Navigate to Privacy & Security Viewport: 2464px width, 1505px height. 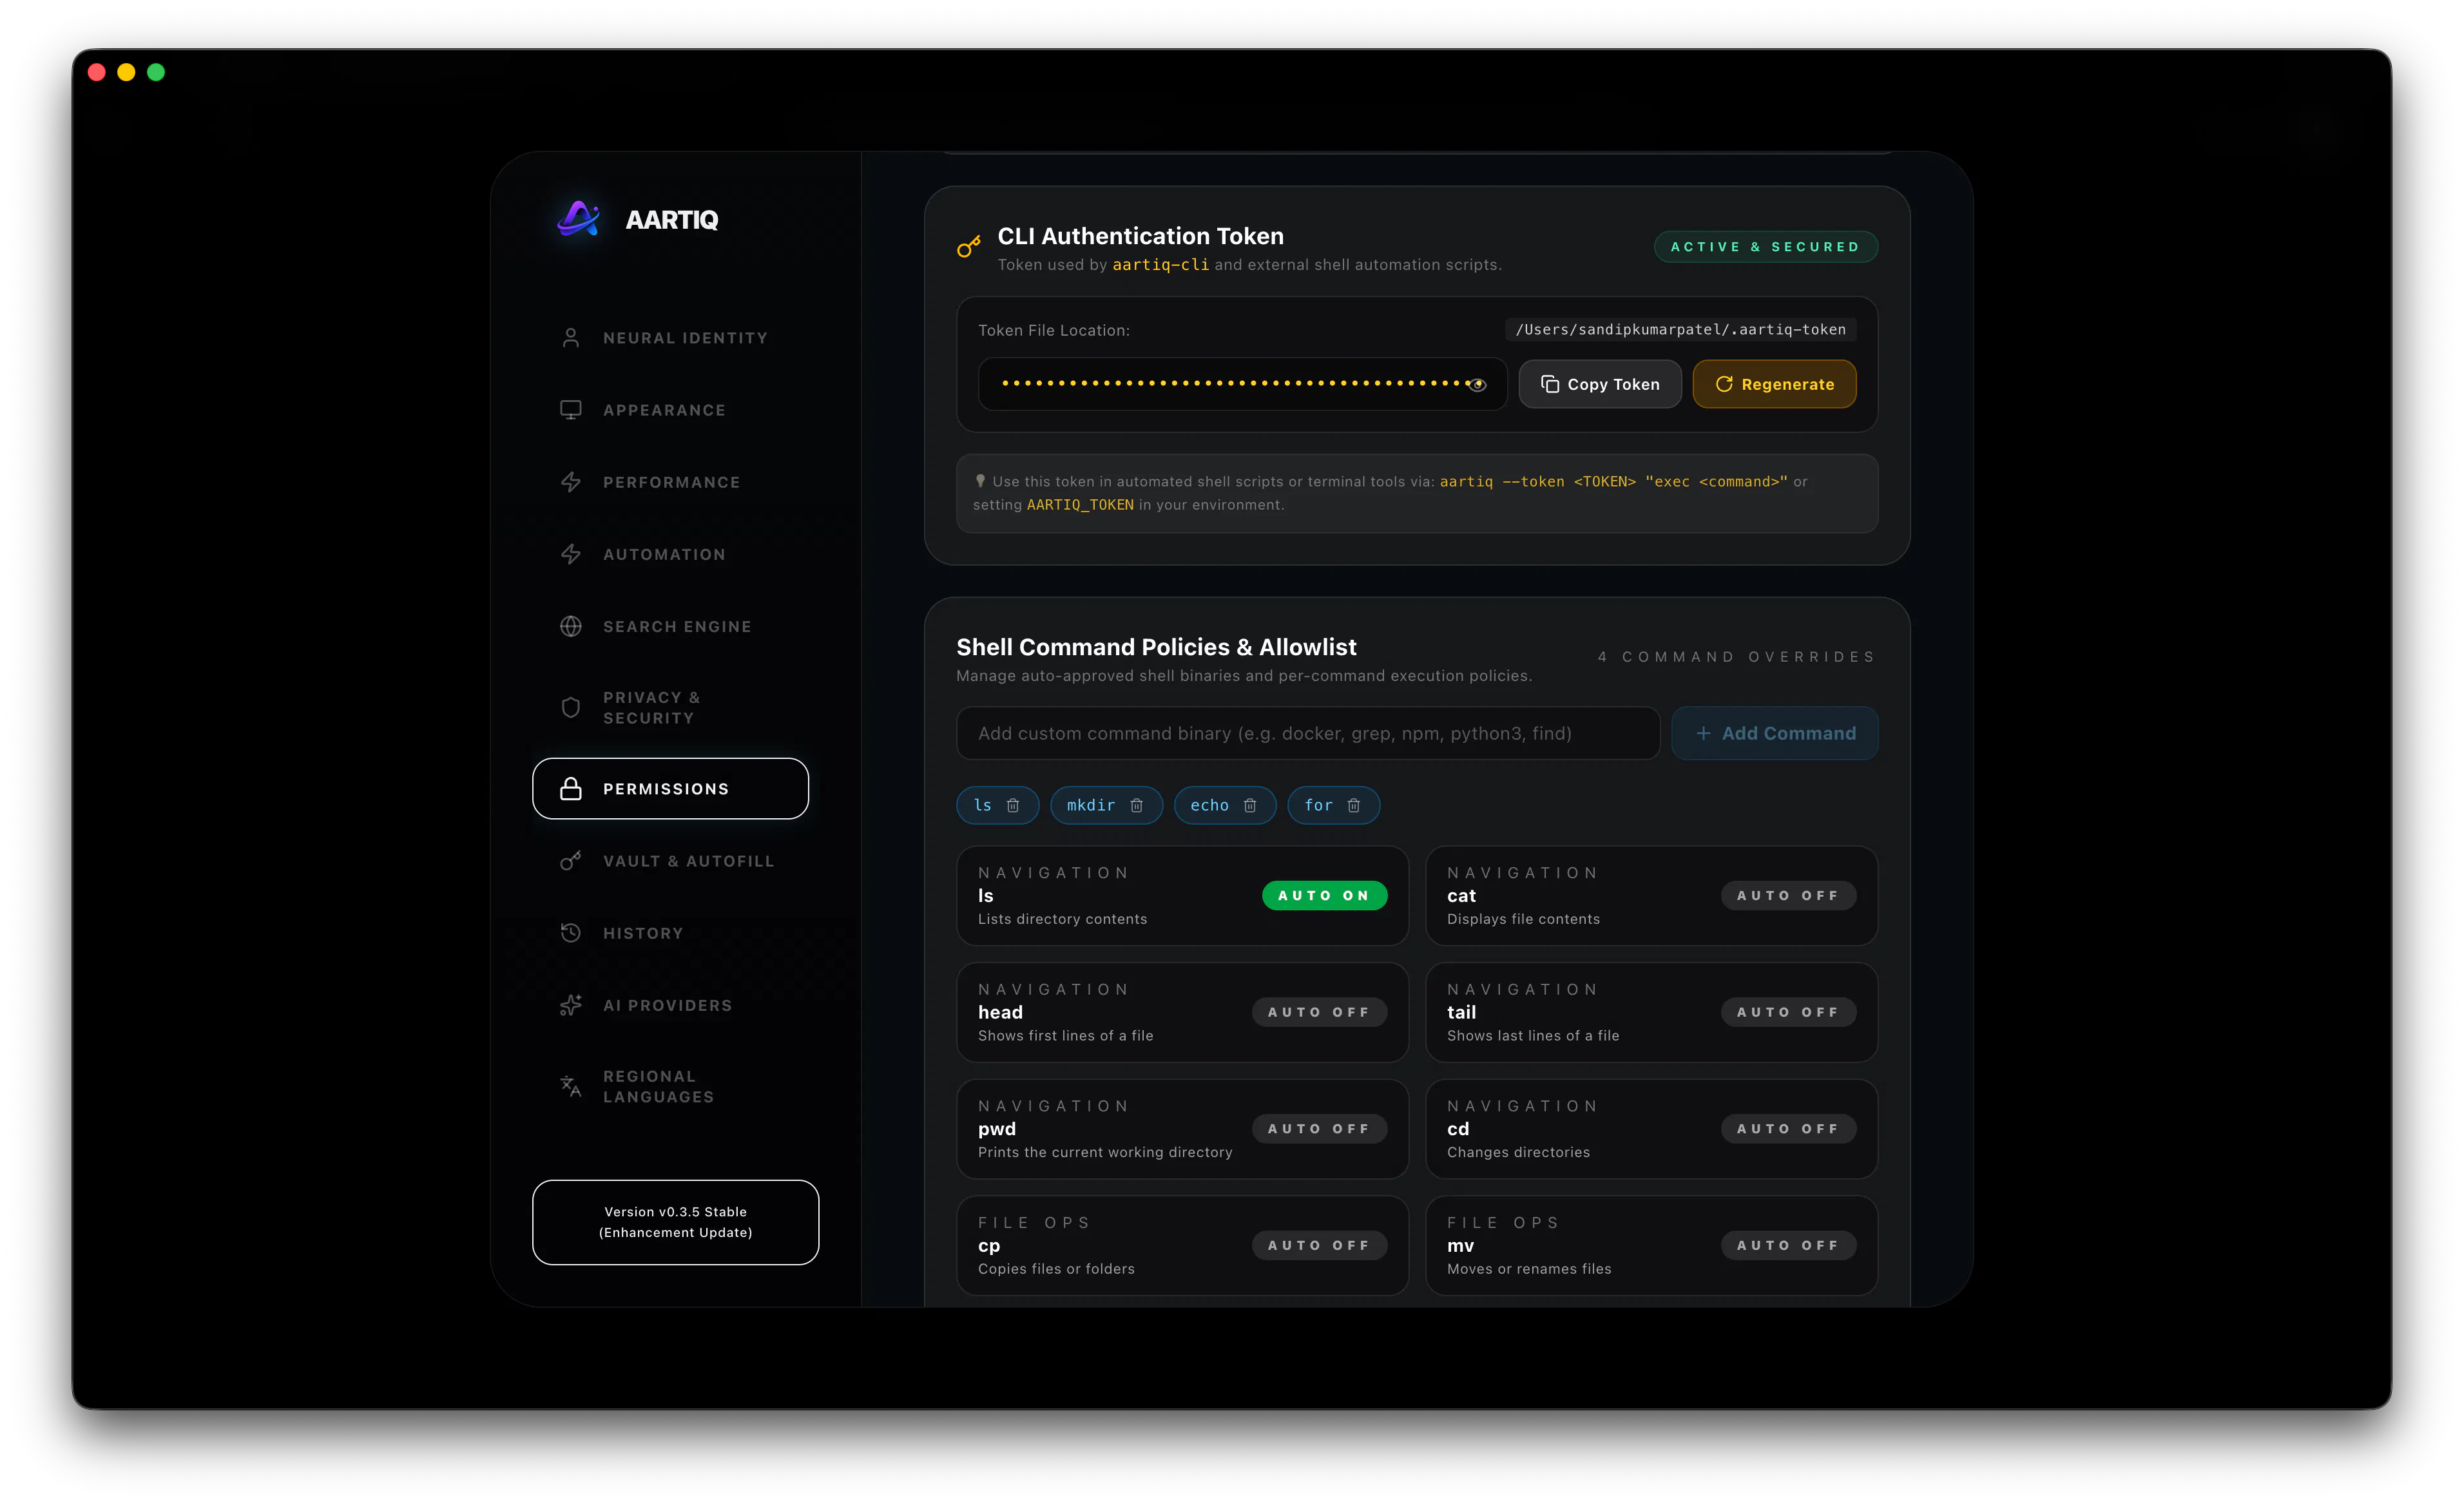point(670,708)
